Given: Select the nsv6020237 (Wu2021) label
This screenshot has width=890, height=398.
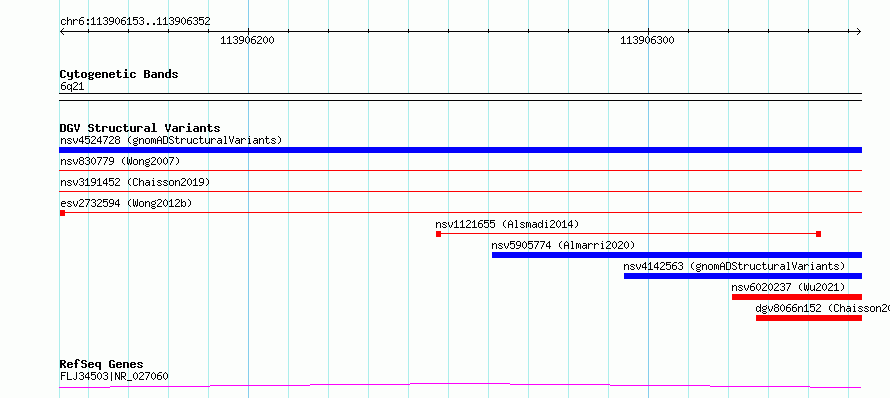Looking at the screenshot, I should click(788, 287).
